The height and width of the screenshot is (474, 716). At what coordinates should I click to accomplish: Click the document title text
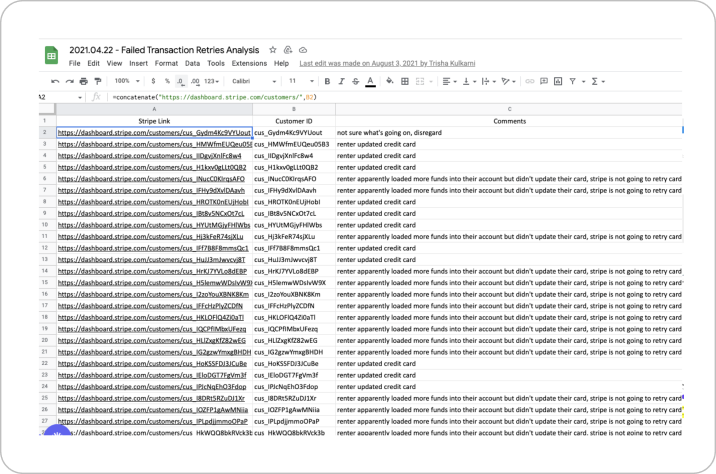pyautogui.click(x=164, y=50)
